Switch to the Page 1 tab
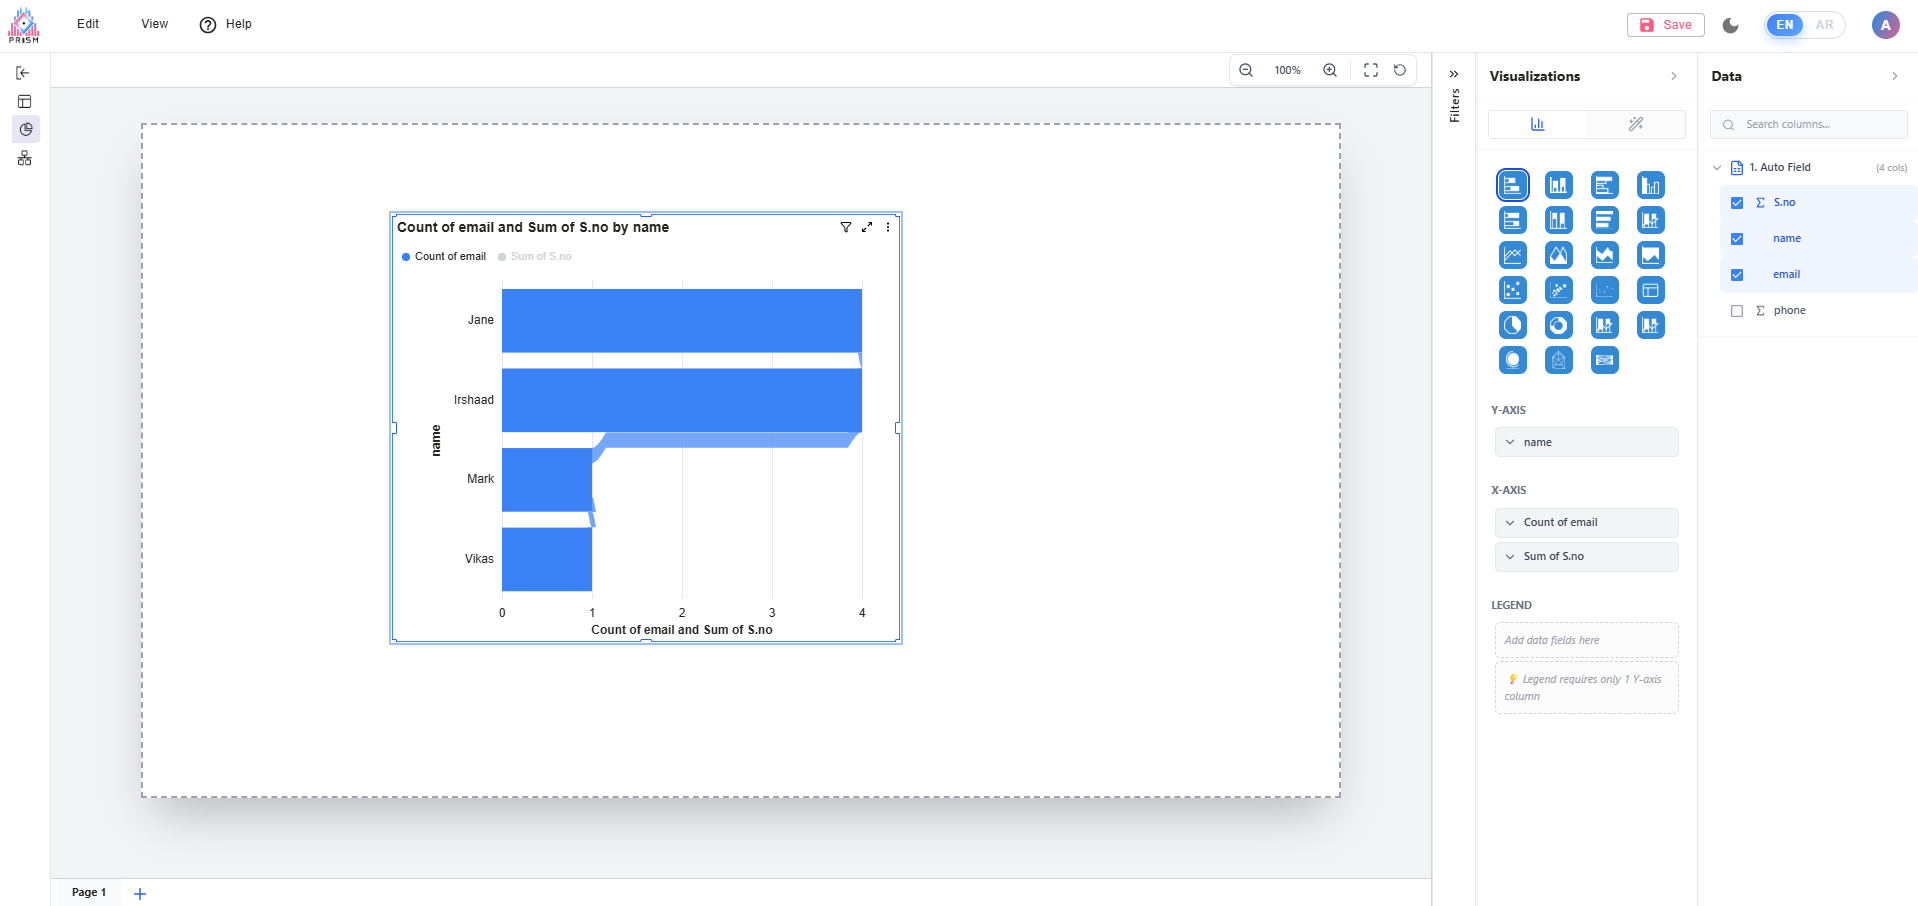 (x=89, y=892)
